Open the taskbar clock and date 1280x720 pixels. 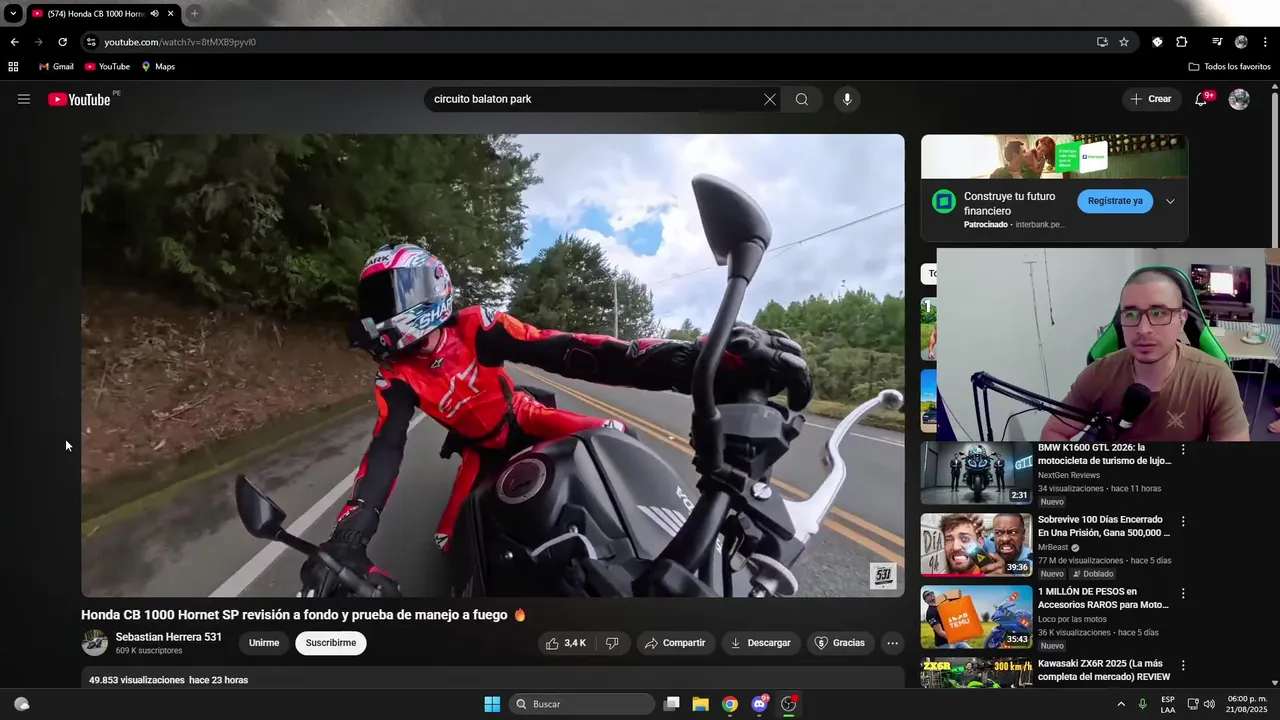(x=1248, y=704)
